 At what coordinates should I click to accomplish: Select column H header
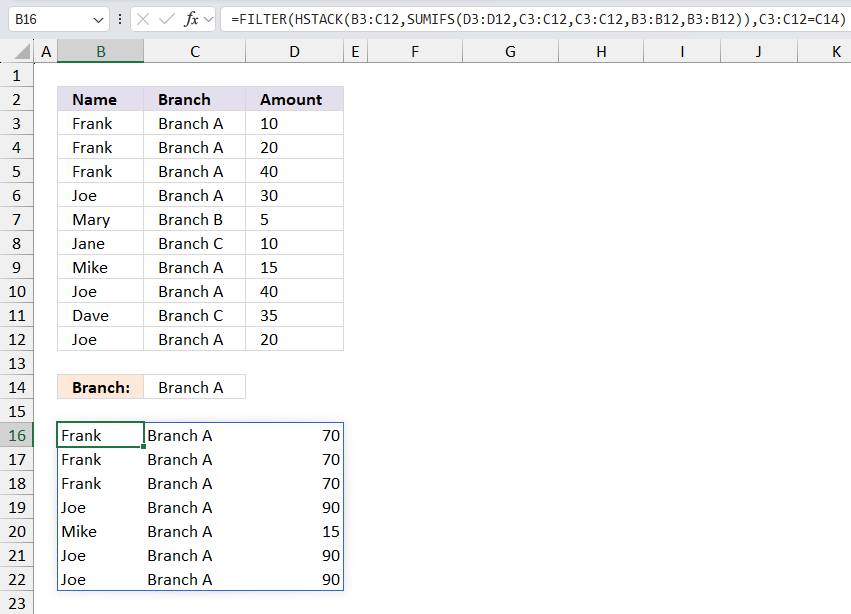coord(601,52)
